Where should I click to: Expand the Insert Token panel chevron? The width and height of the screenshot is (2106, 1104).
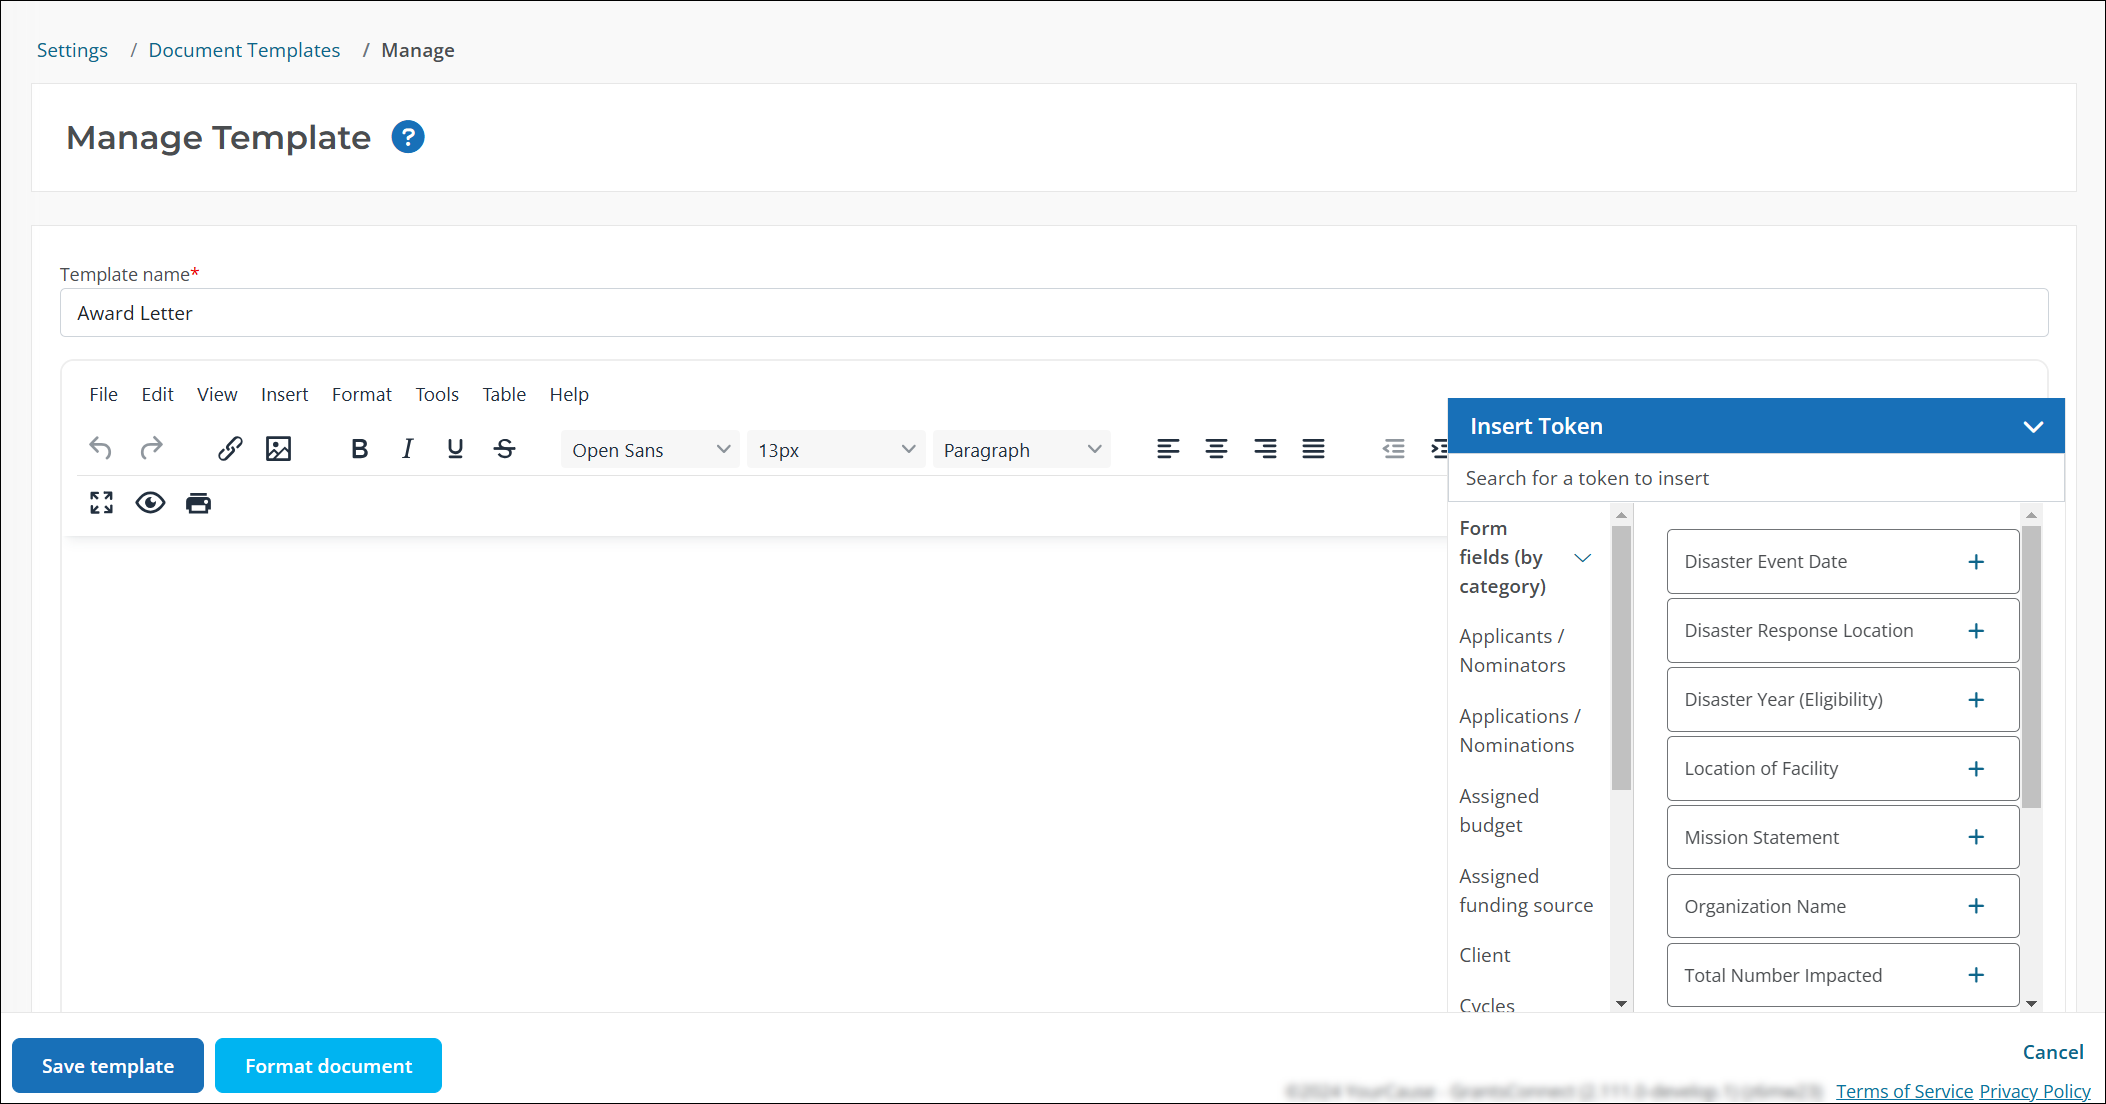(x=2034, y=427)
